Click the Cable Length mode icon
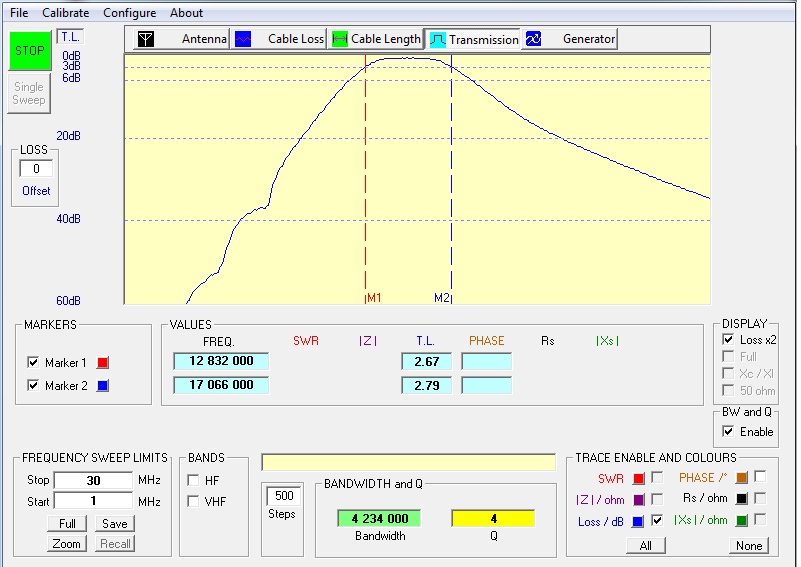The height and width of the screenshot is (567, 801). point(340,39)
